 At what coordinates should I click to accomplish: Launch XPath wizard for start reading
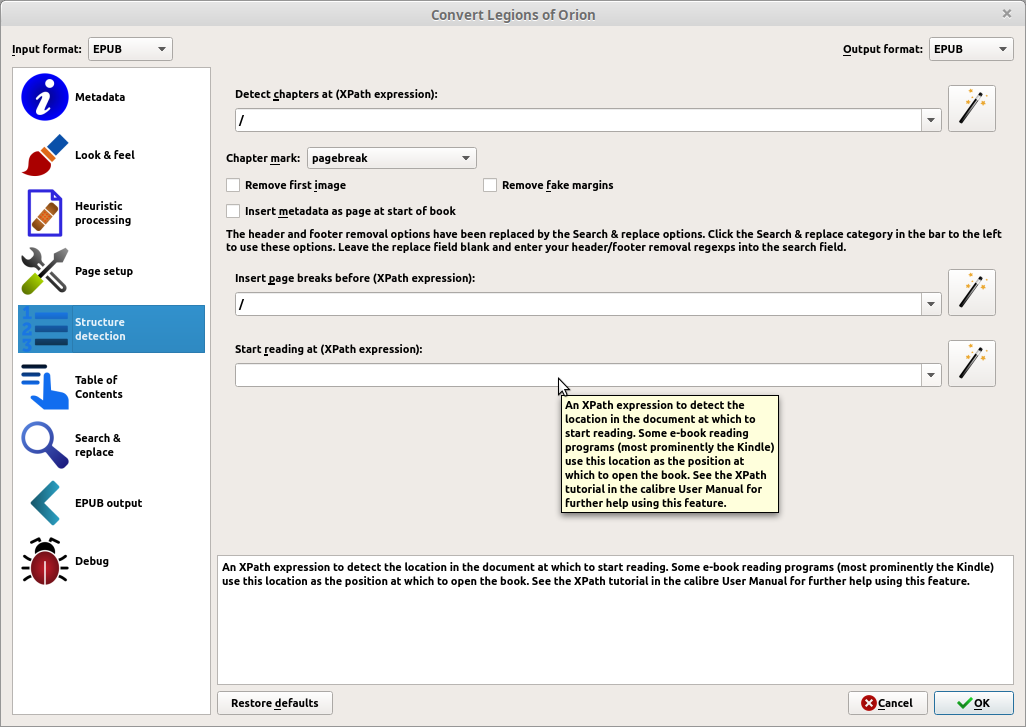click(x=972, y=363)
